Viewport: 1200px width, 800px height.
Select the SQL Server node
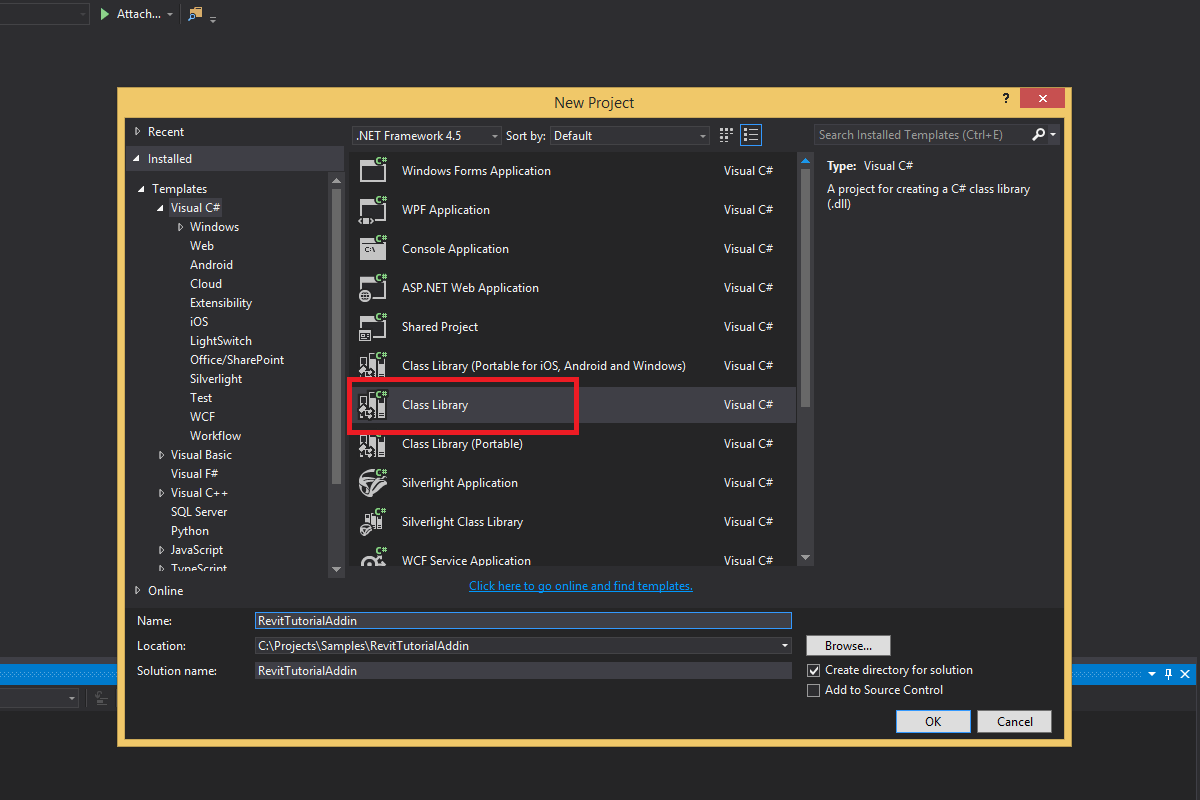tap(199, 512)
